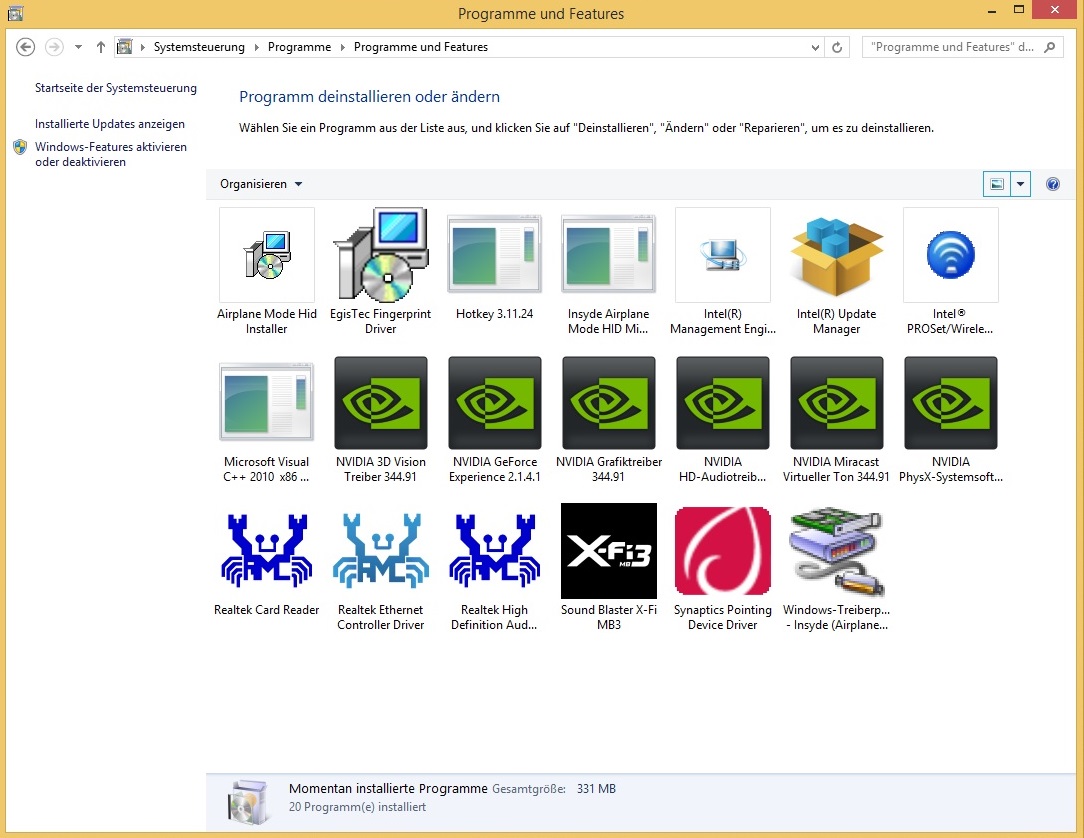Select Synaptics Pointing Device Driver icon

722,551
